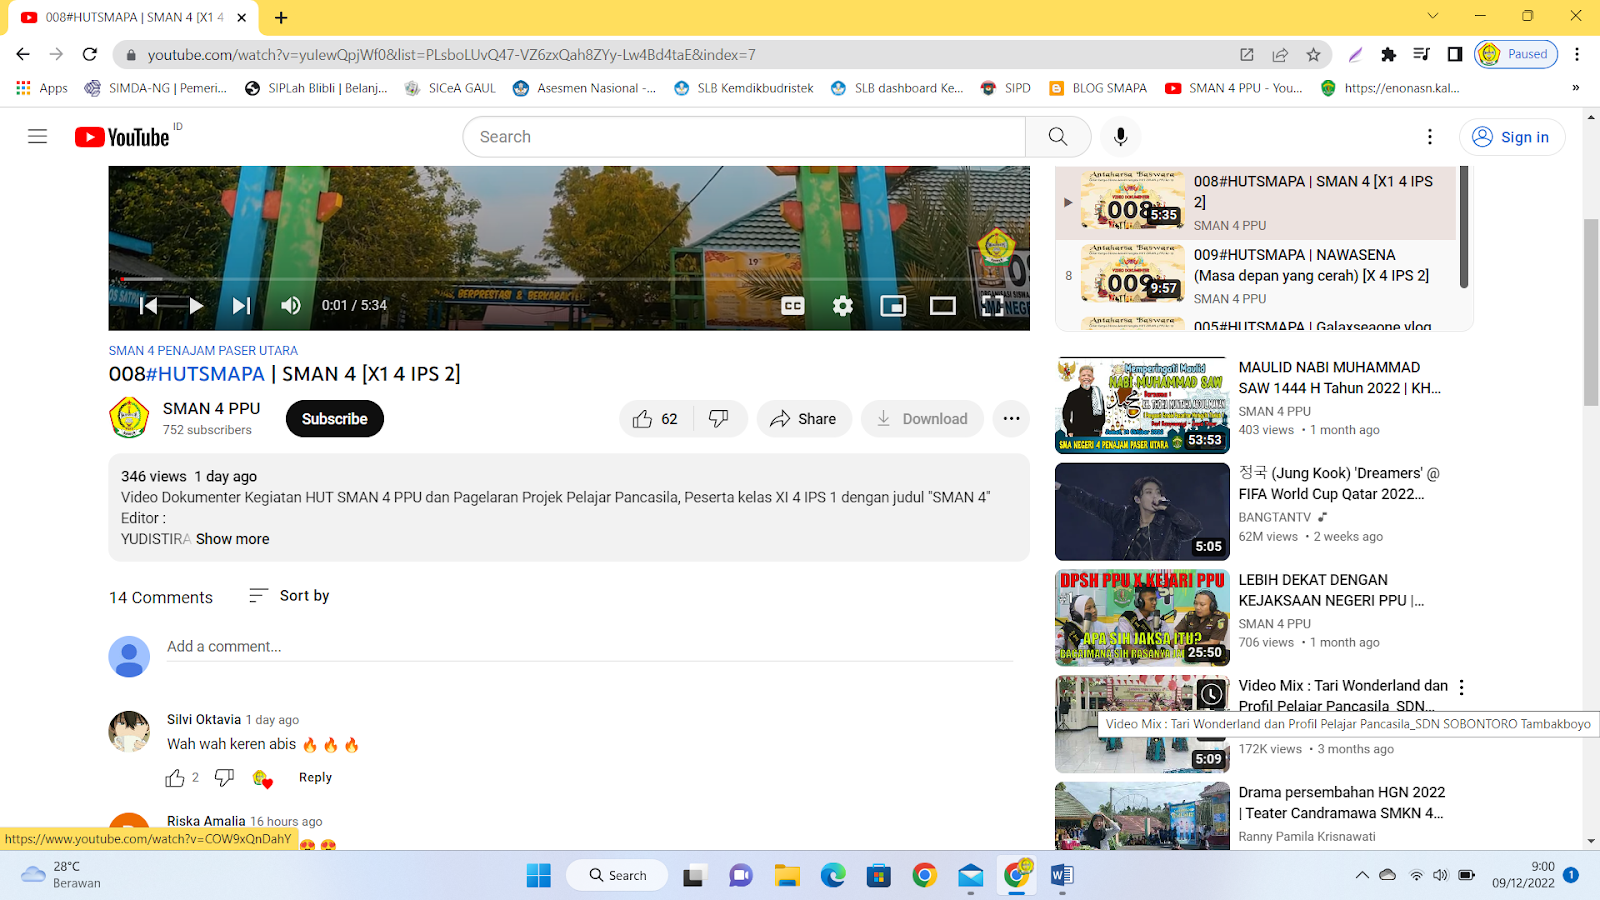This screenshot has height=900, width=1600.
Task: Enter full screen mode
Action: [x=992, y=306]
